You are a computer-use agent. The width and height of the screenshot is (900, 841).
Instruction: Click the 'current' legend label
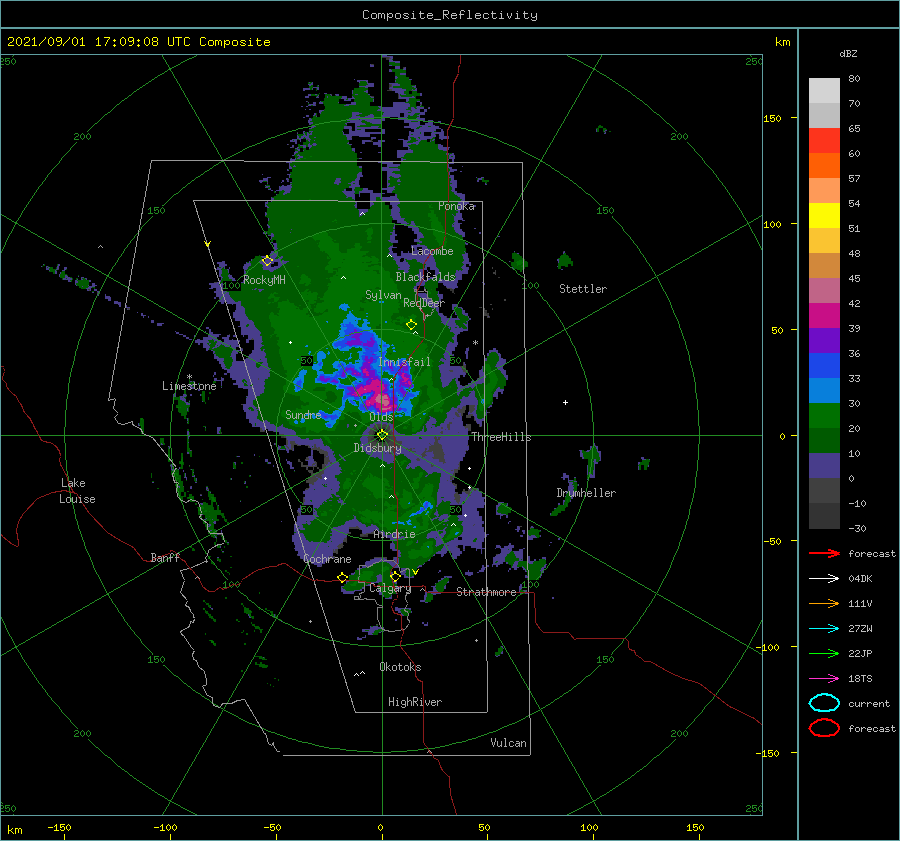click(869, 703)
